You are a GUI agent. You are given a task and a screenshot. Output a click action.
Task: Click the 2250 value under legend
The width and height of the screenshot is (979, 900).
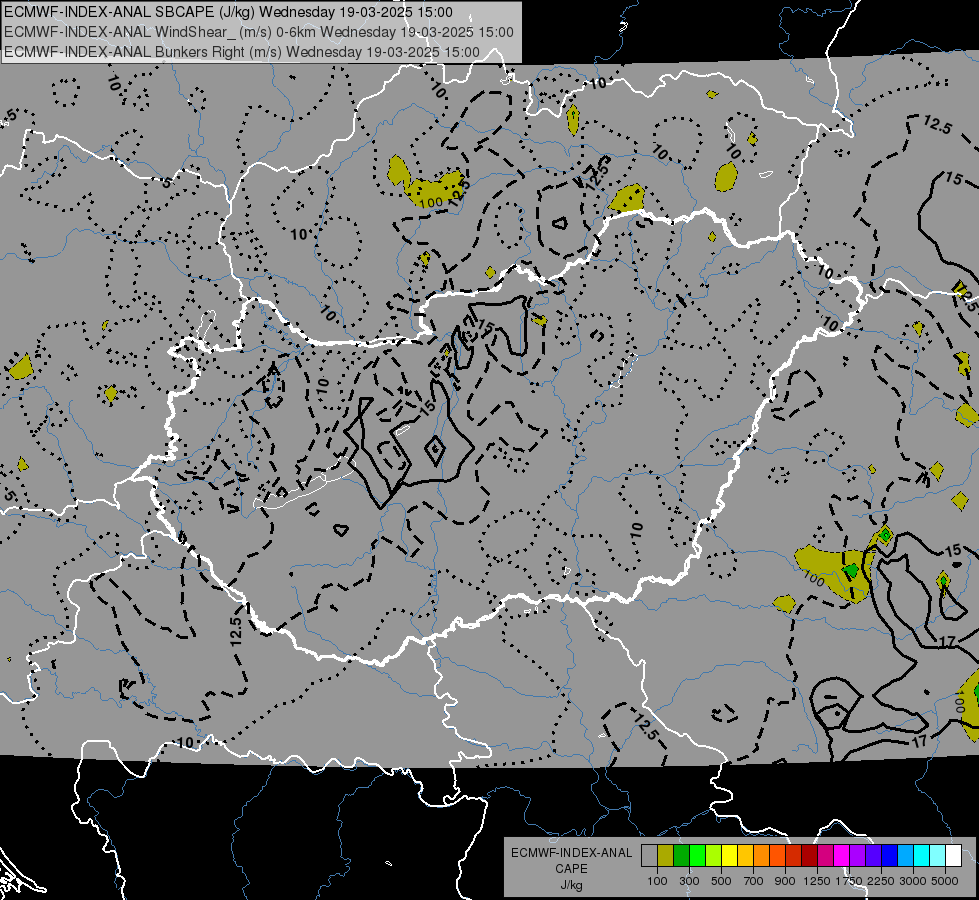coord(882,881)
